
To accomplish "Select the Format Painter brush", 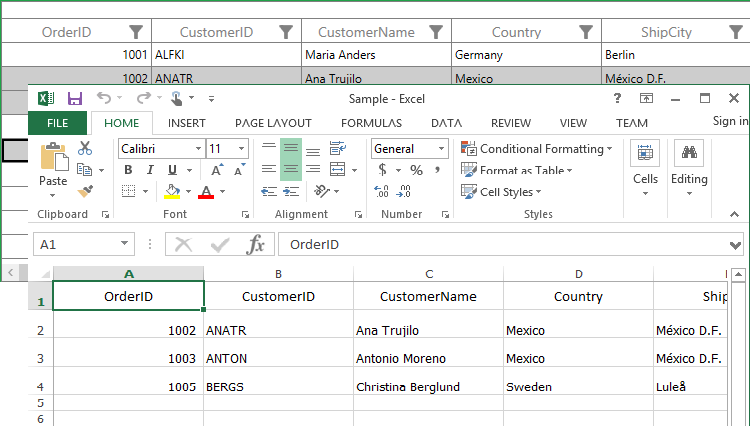I will tap(85, 190).
